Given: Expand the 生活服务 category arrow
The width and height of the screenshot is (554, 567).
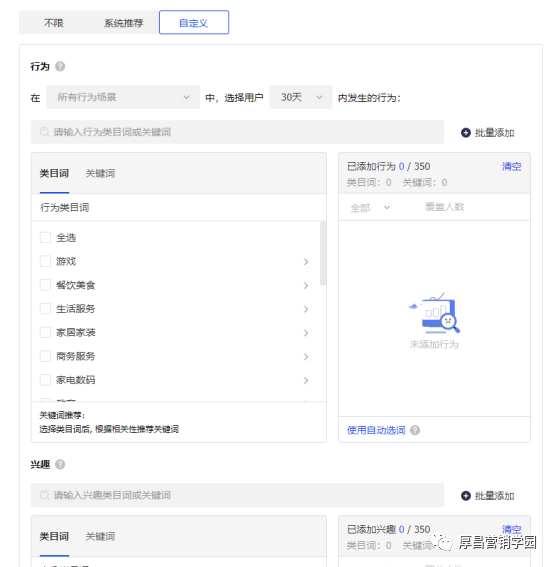Looking at the screenshot, I should point(306,309).
